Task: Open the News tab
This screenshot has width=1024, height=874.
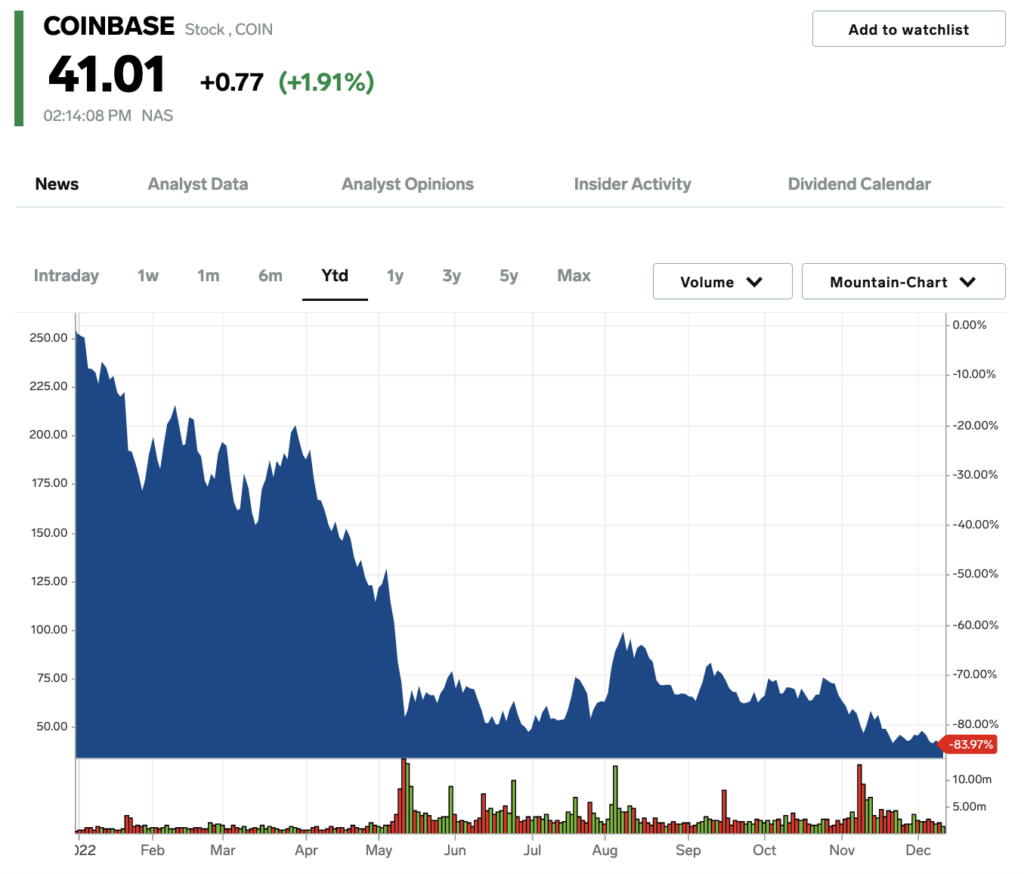Action: pyautogui.click(x=57, y=184)
